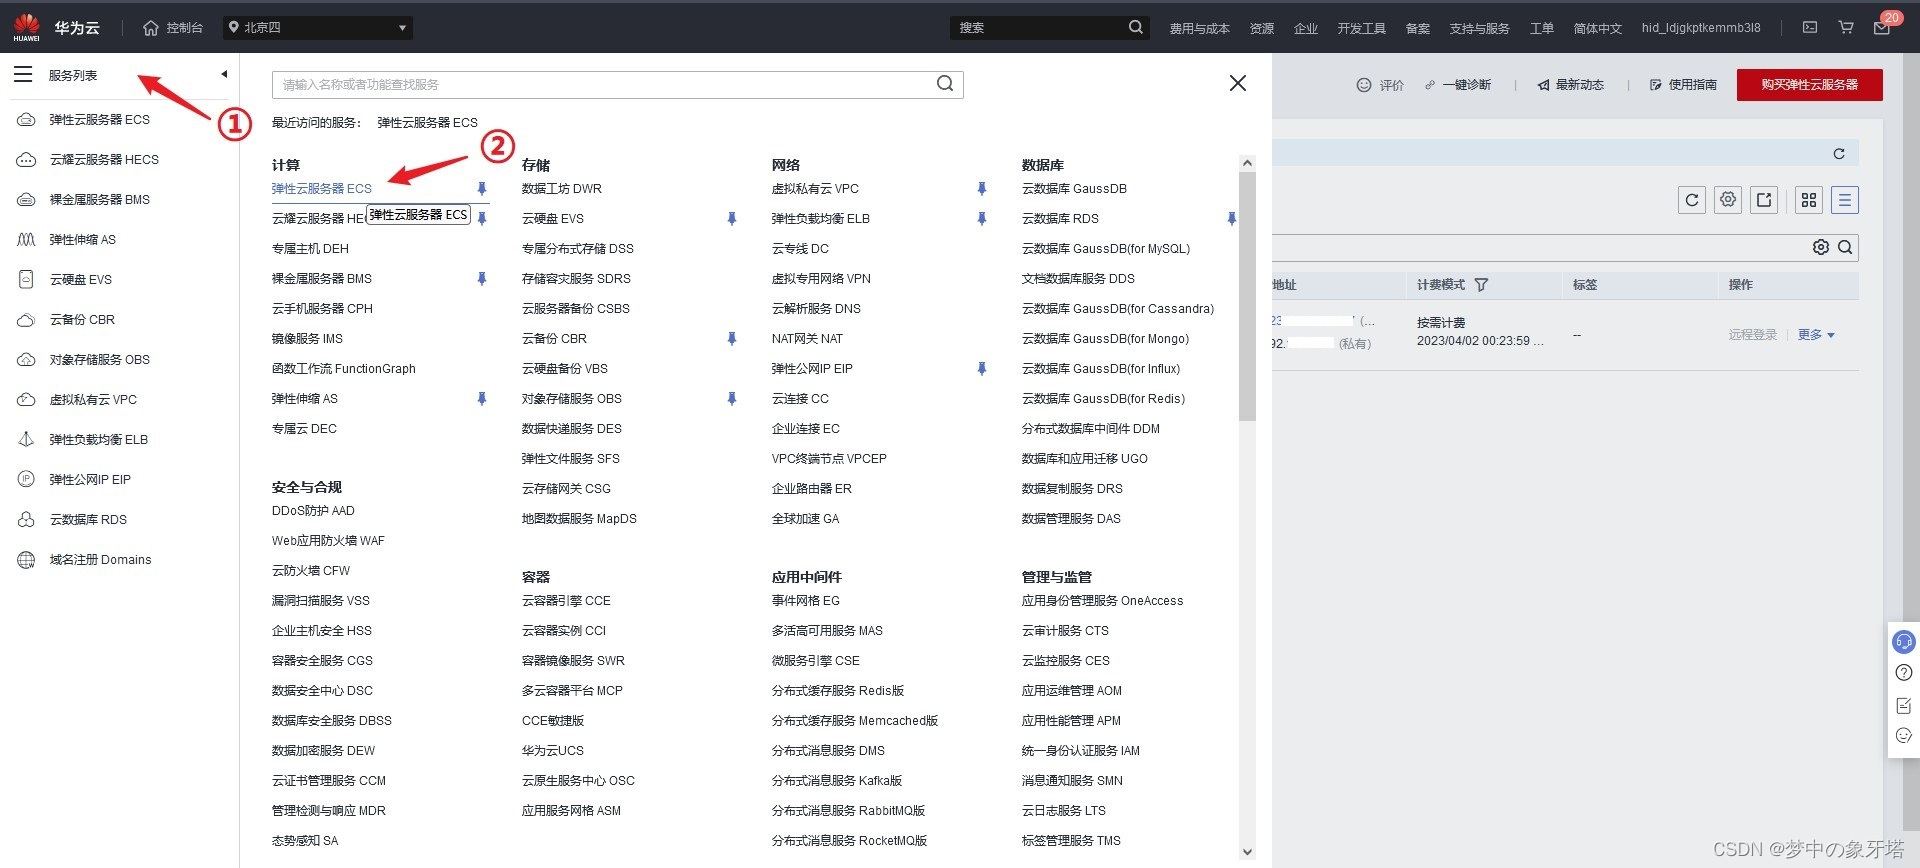Click 购买弹性云服务器 button

pyautogui.click(x=1810, y=85)
